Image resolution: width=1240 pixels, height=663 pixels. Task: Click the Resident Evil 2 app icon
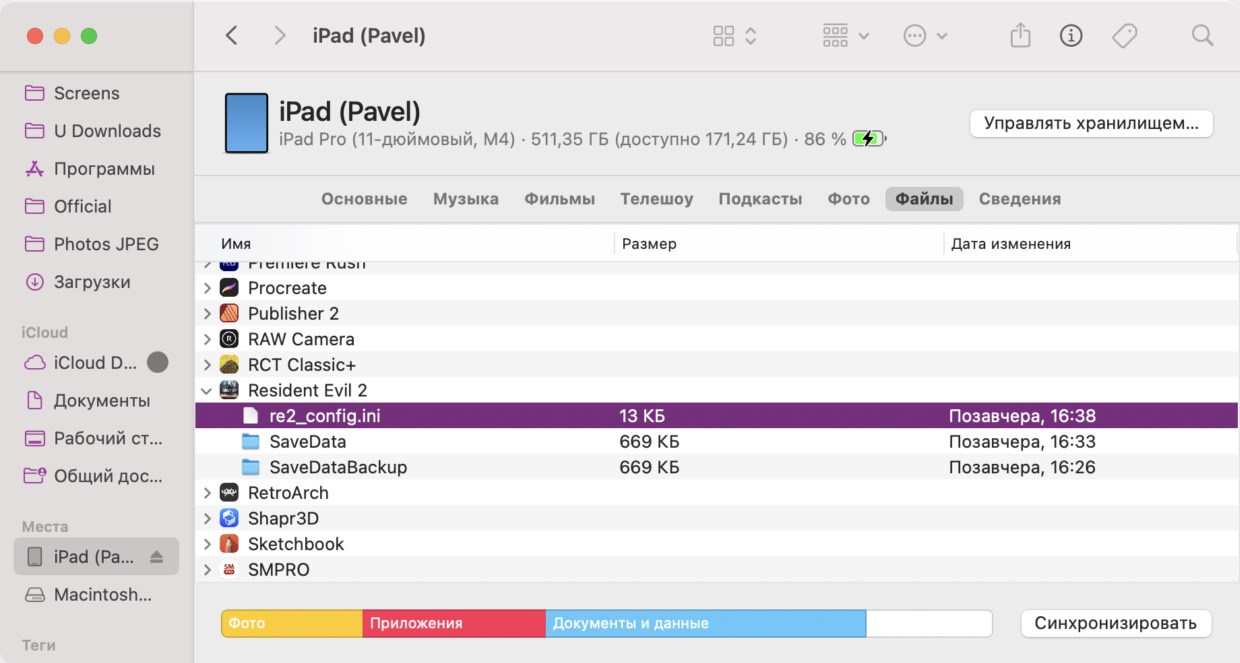click(x=229, y=390)
